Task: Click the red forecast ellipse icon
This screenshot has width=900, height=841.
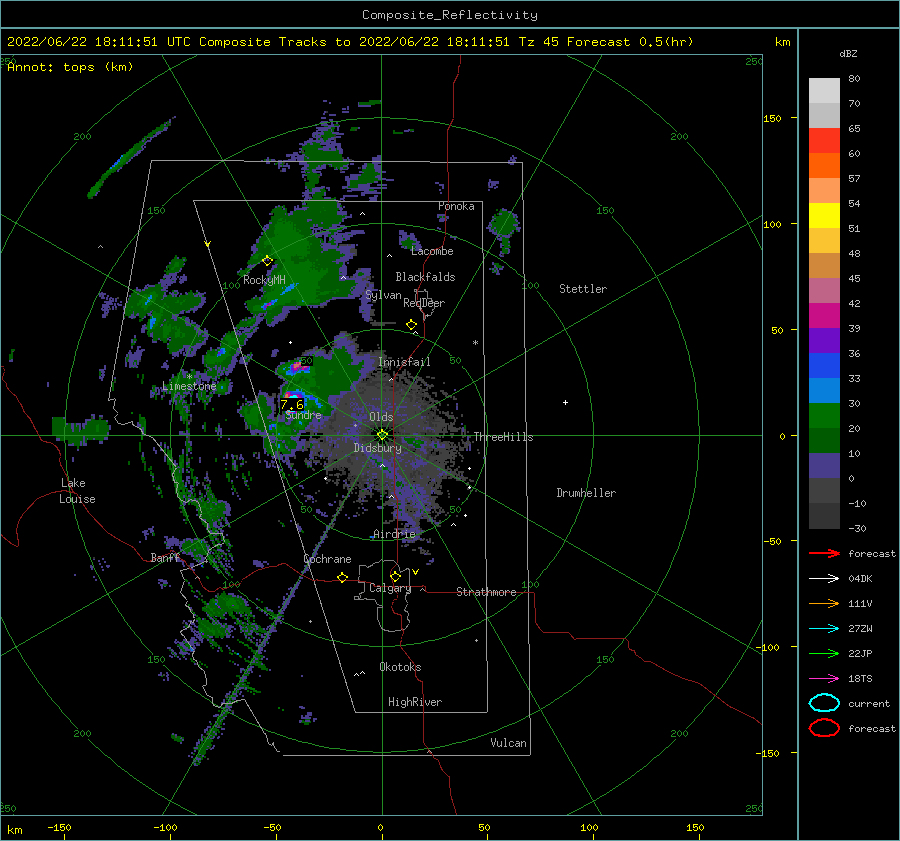Action: pos(824,728)
